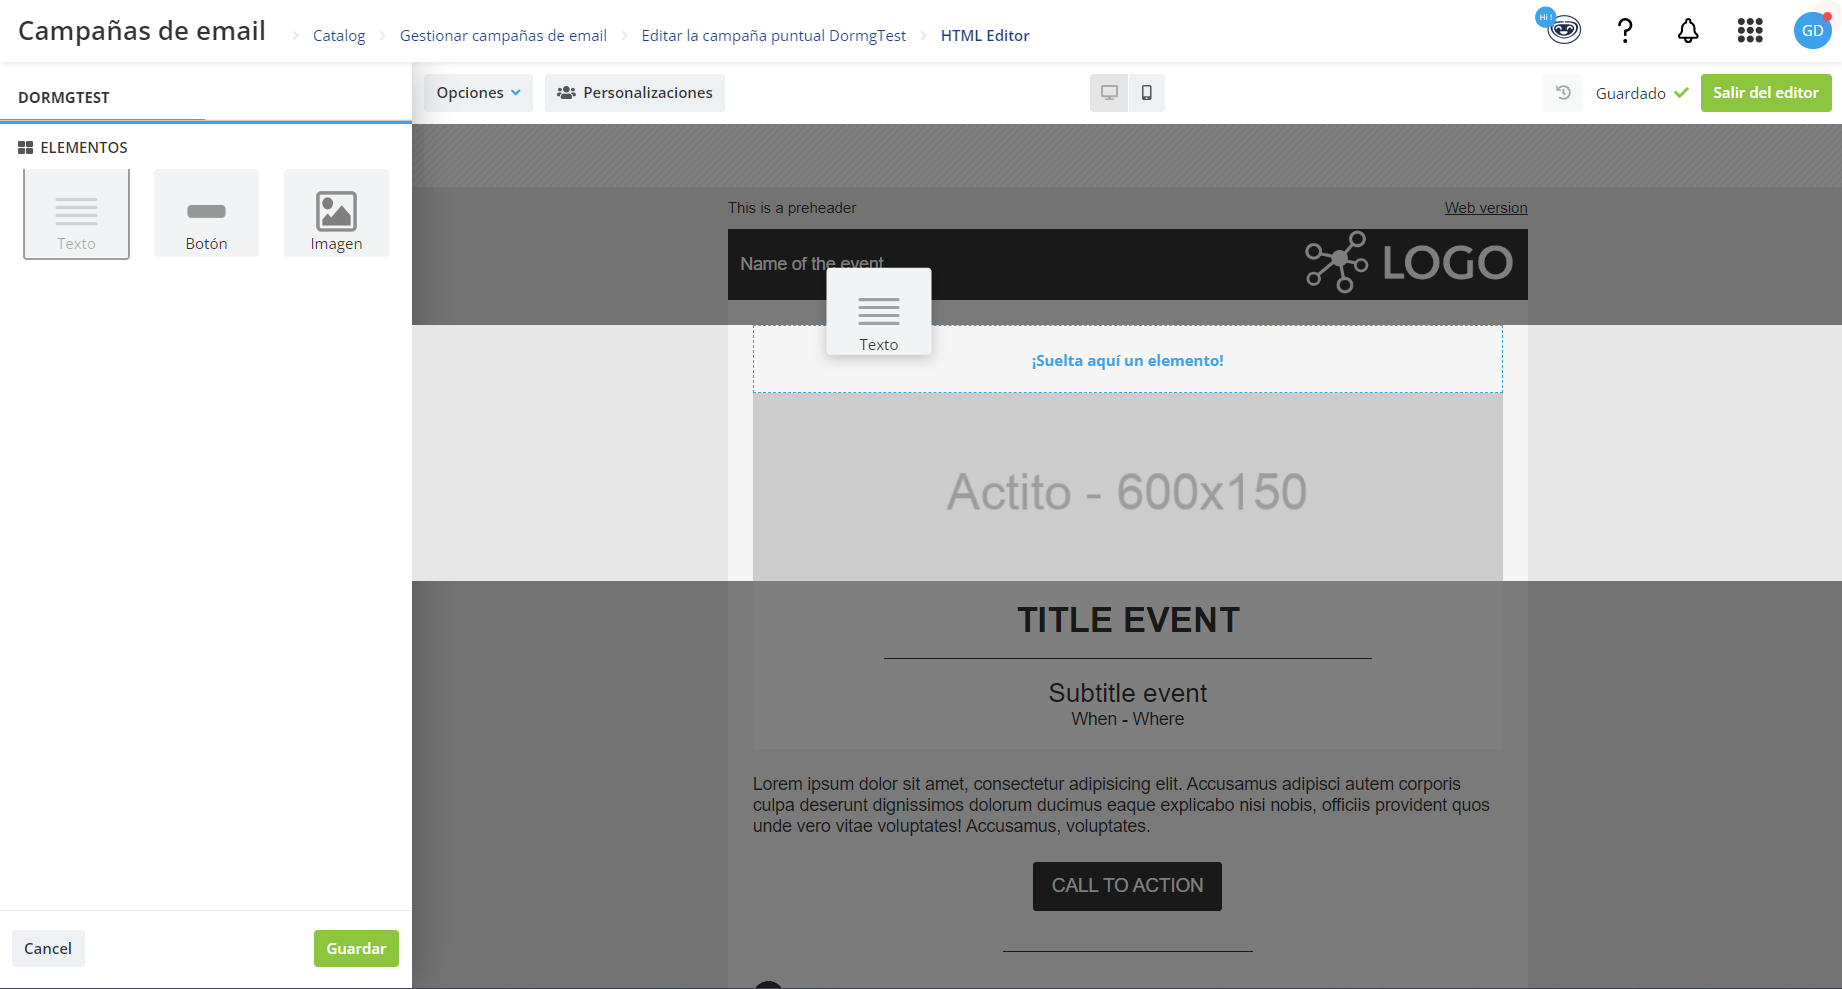Select the TITLE EVENT heading
Image resolution: width=1842 pixels, height=989 pixels.
click(x=1128, y=620)
